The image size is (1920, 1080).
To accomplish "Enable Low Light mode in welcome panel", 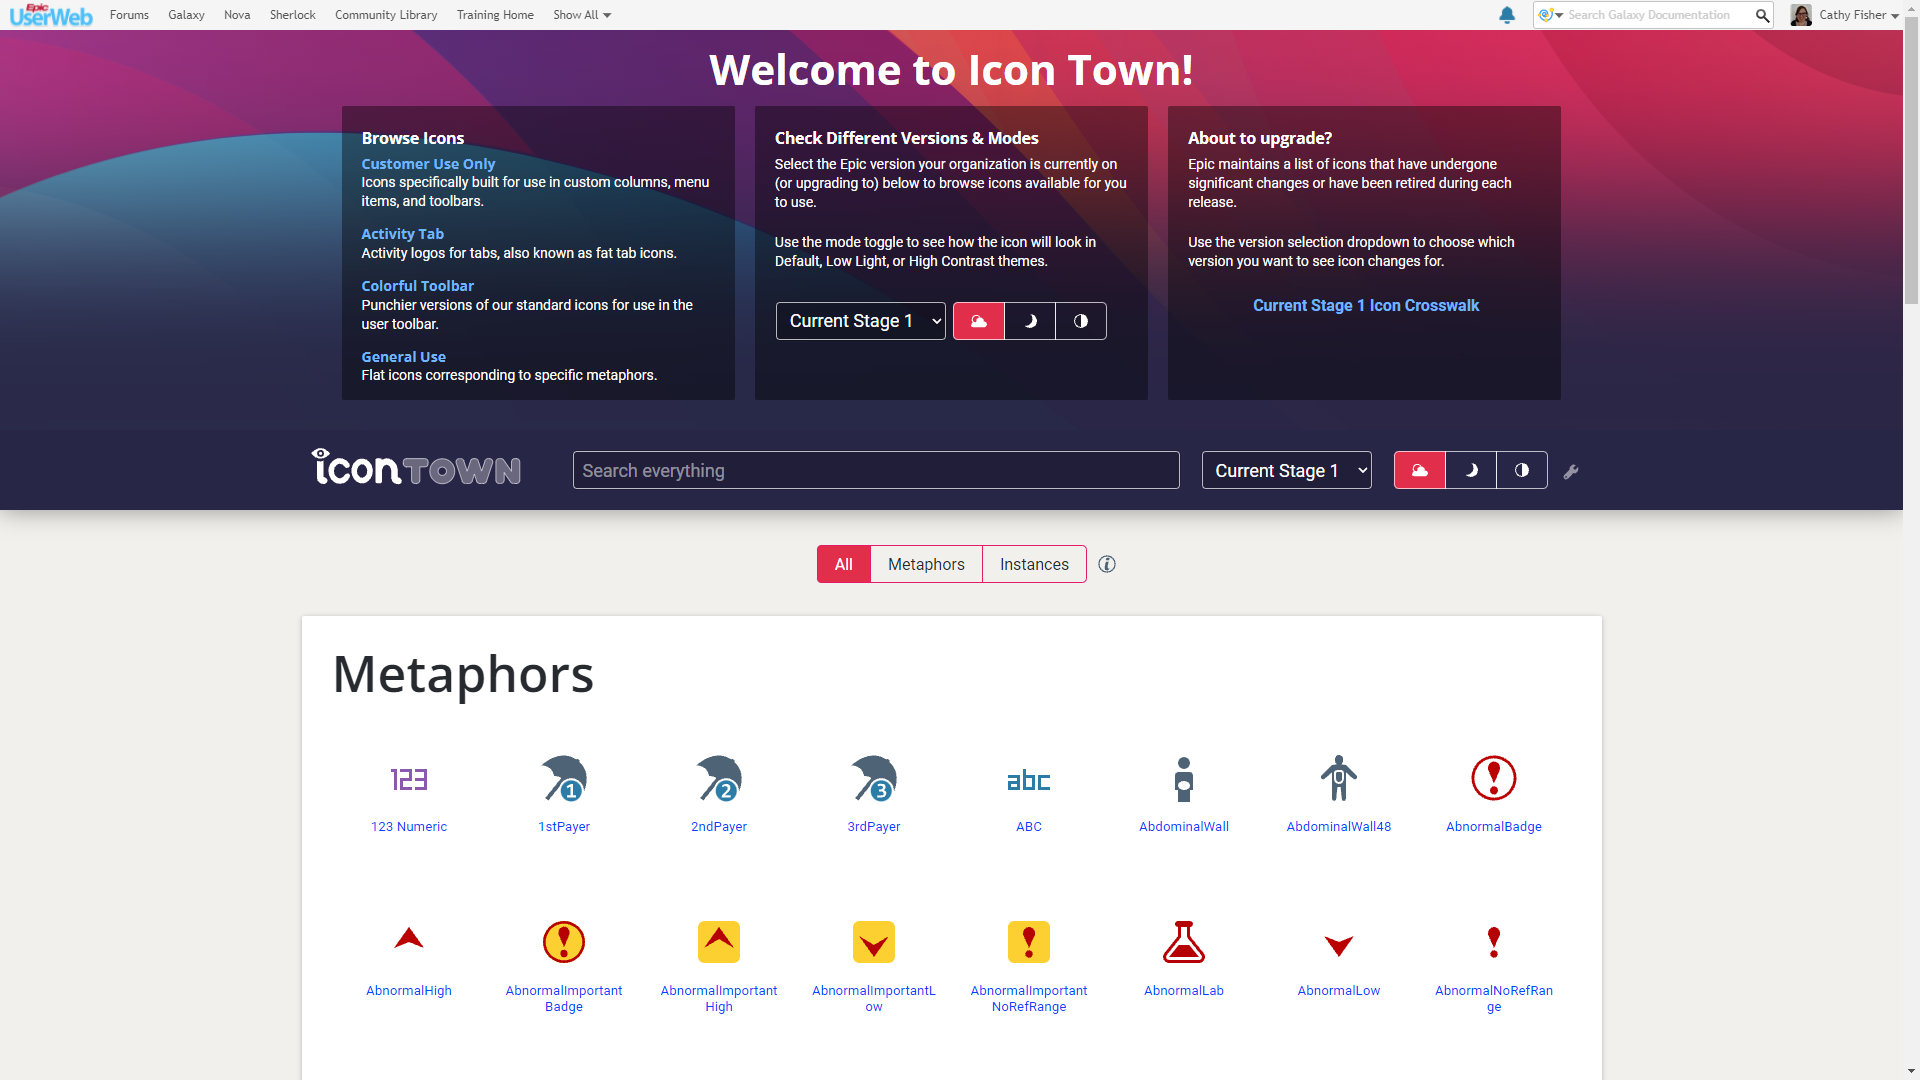I will pos(1030,321).
